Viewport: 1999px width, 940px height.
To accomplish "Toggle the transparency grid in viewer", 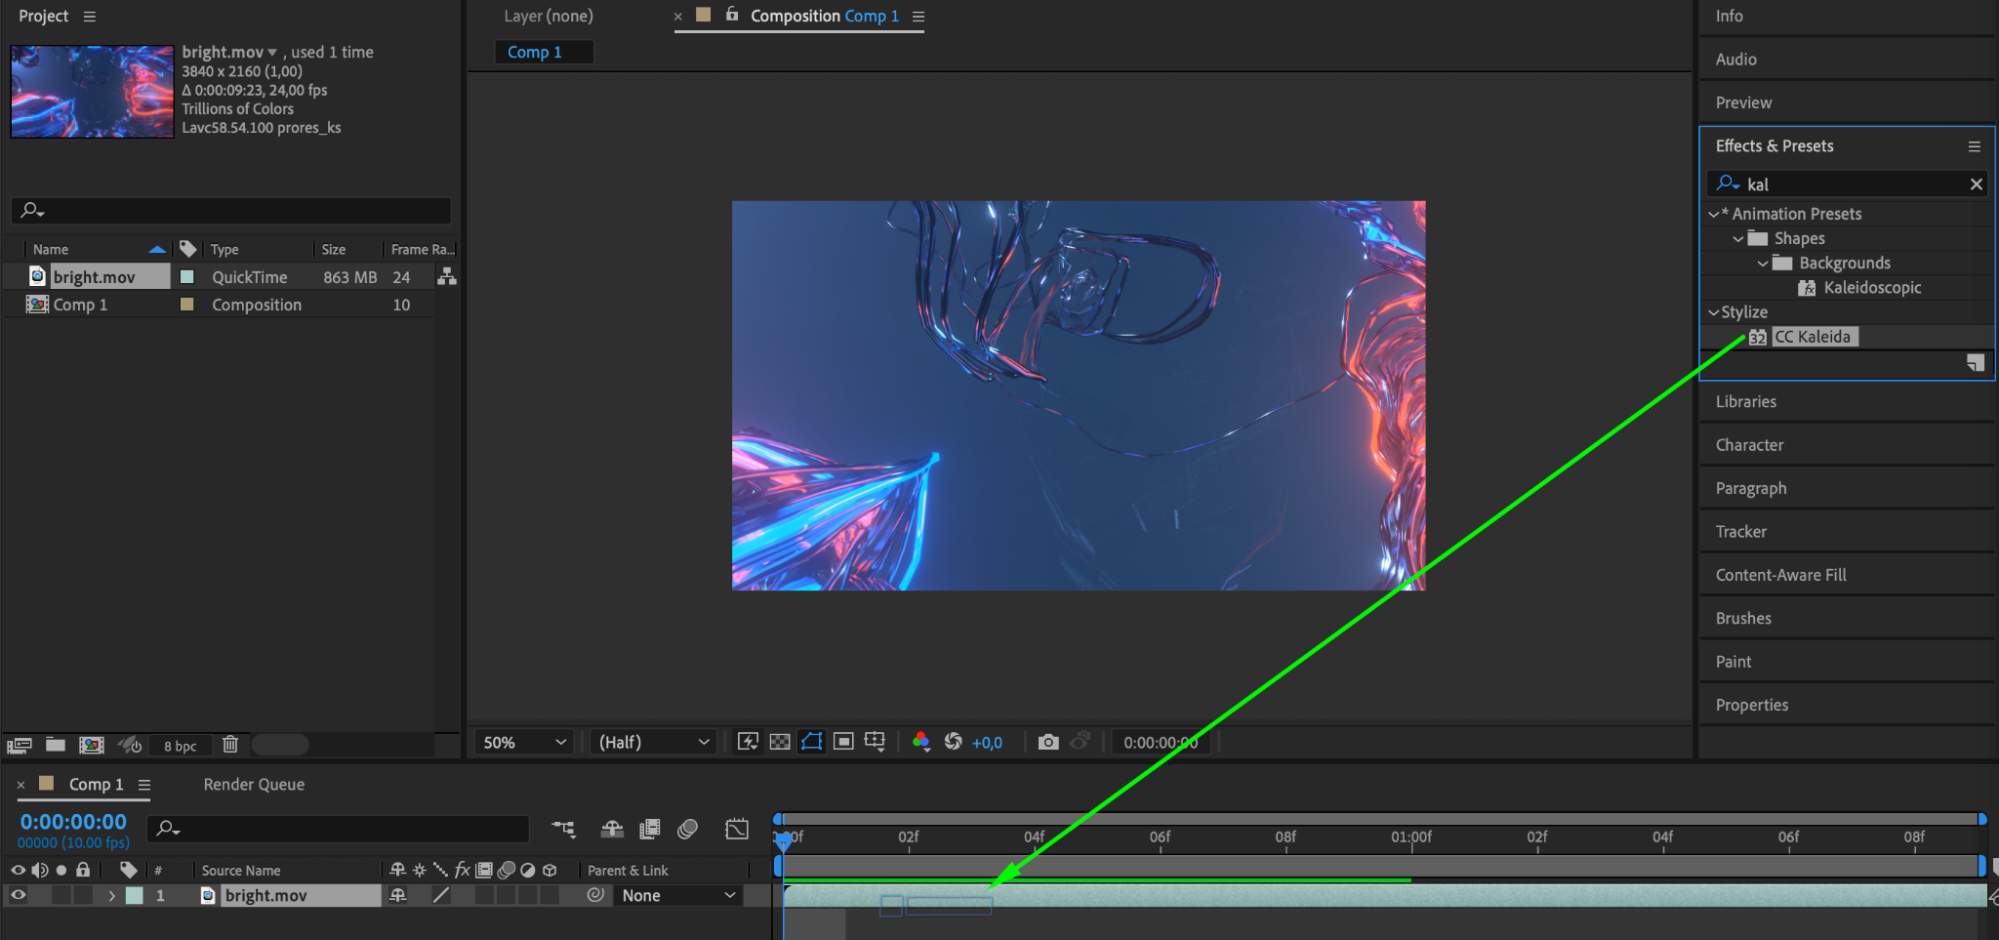I will click(780, 742).
